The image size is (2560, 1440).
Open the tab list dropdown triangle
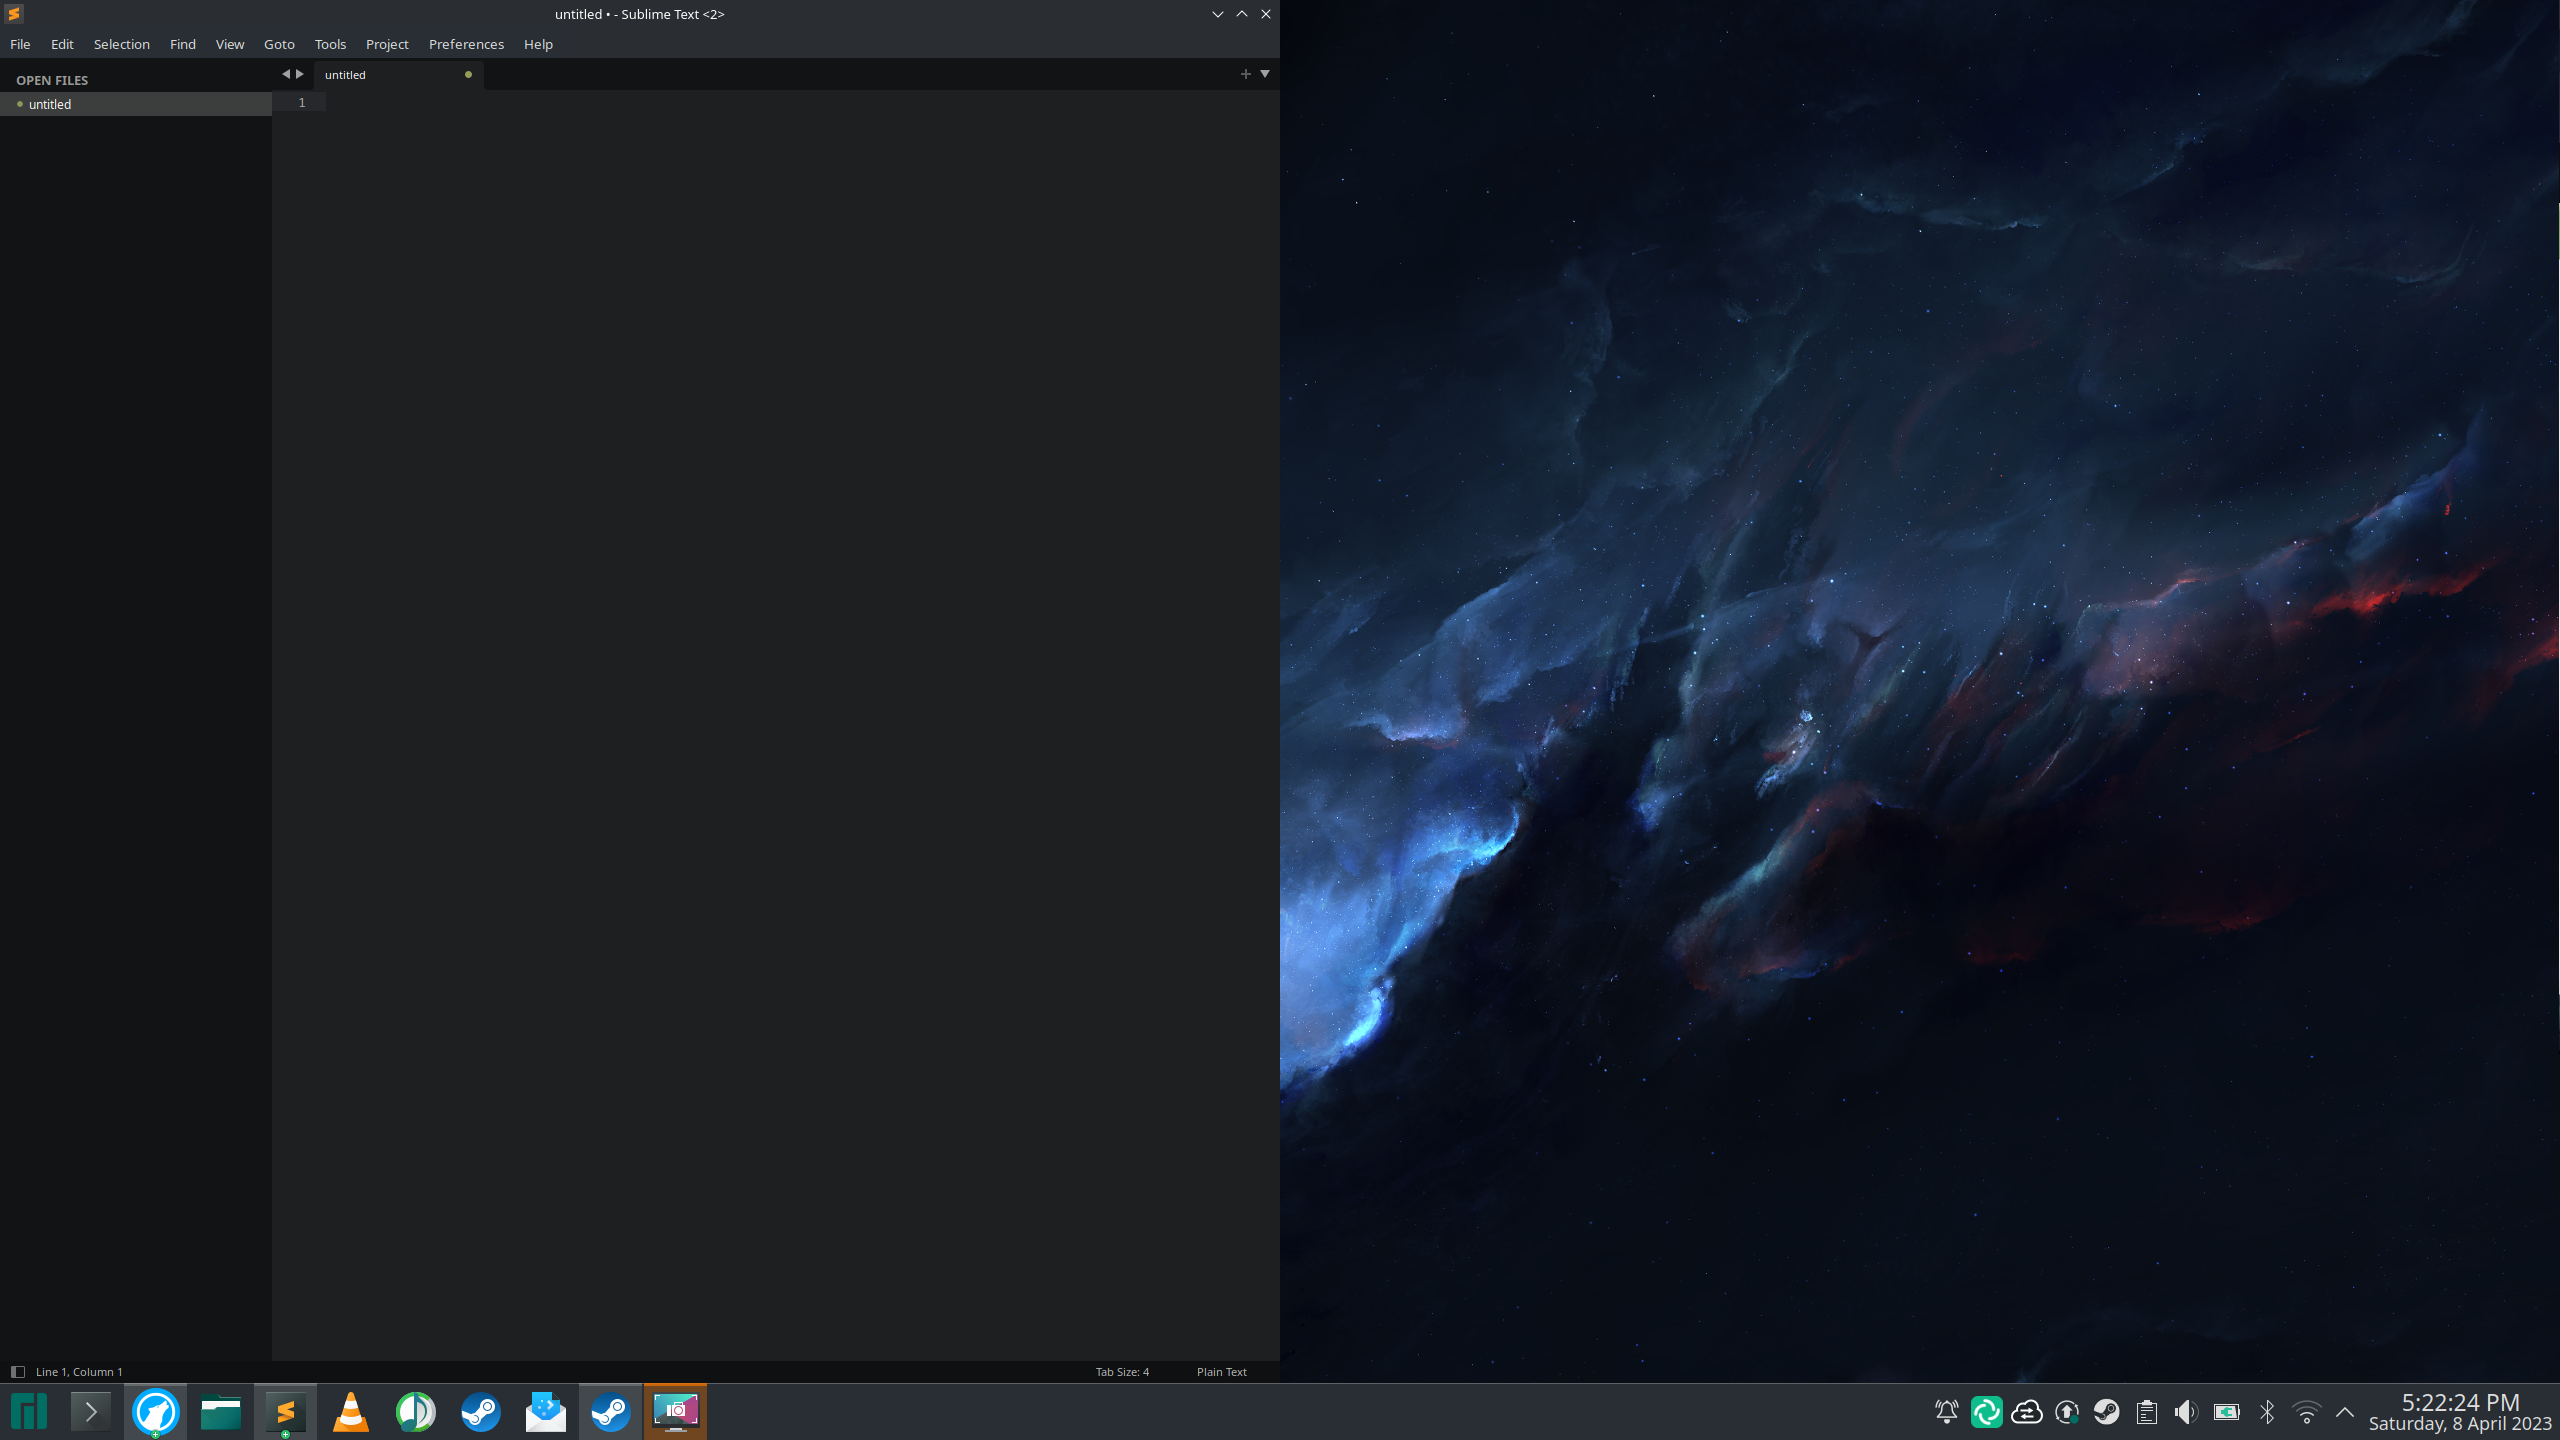pos(1265,74)
